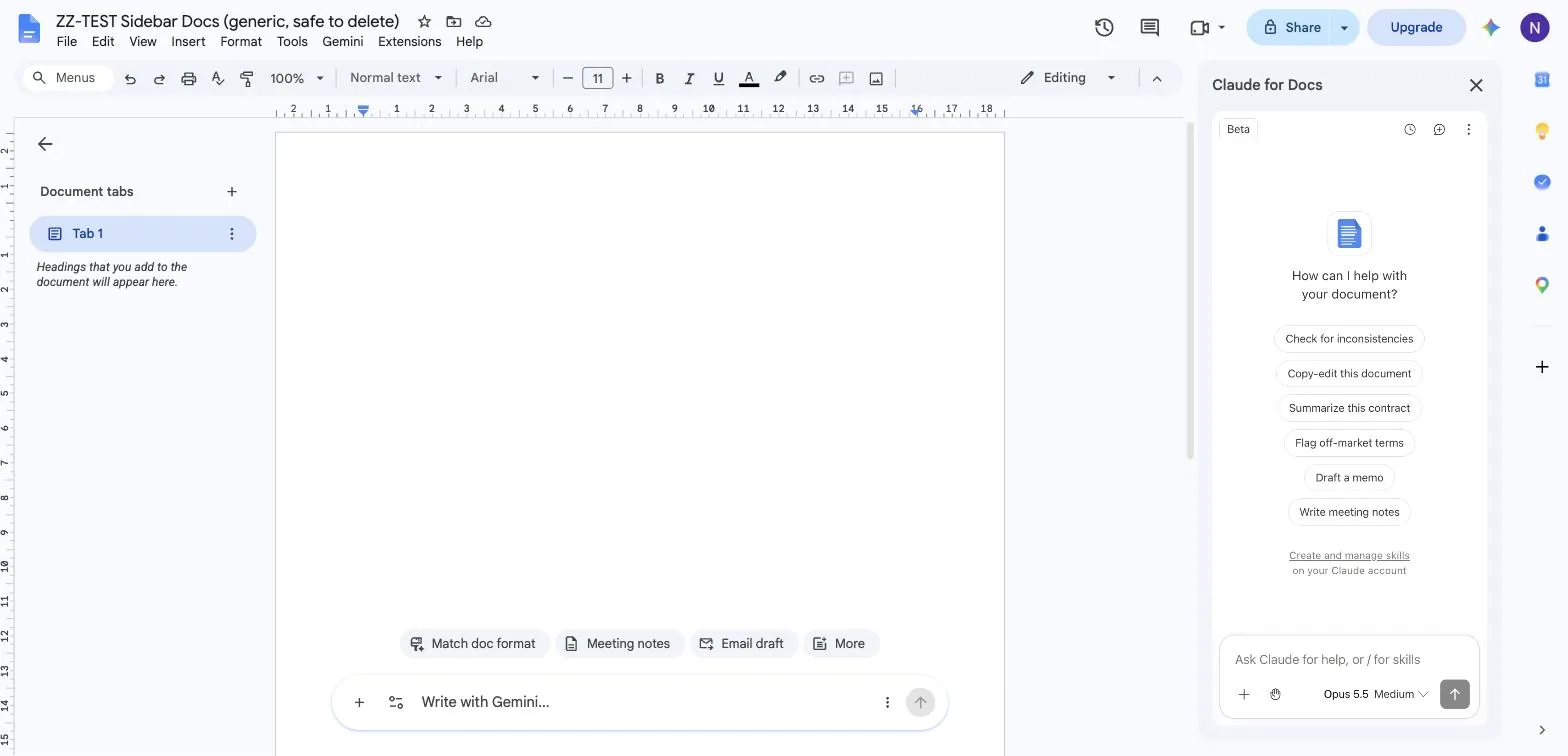This screenshot has width=1568, height=756.
Task: Open the Google Tasks side panel icon
Action: pos(1542,182)
